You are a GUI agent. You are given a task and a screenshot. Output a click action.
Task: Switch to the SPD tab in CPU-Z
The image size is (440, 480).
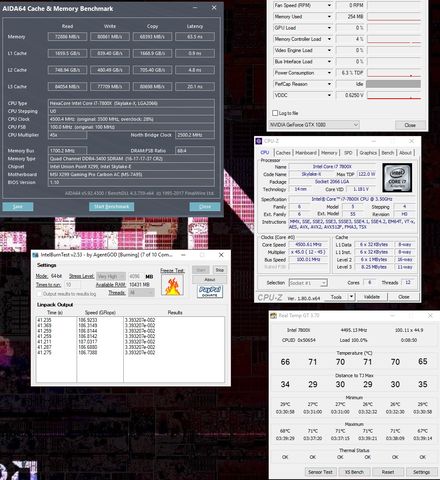pos(348,153)
